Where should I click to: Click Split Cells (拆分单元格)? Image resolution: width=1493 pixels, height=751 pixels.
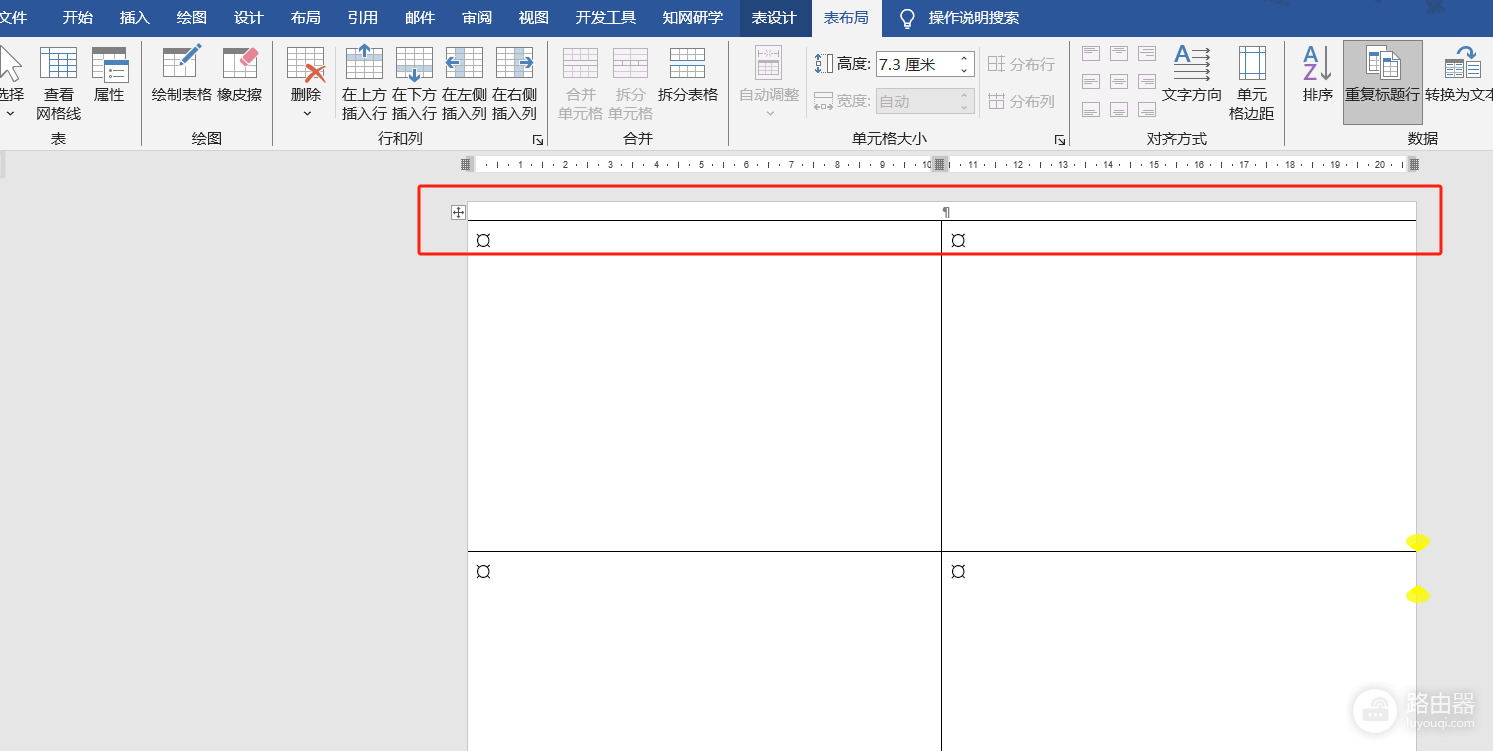(630, 83)
